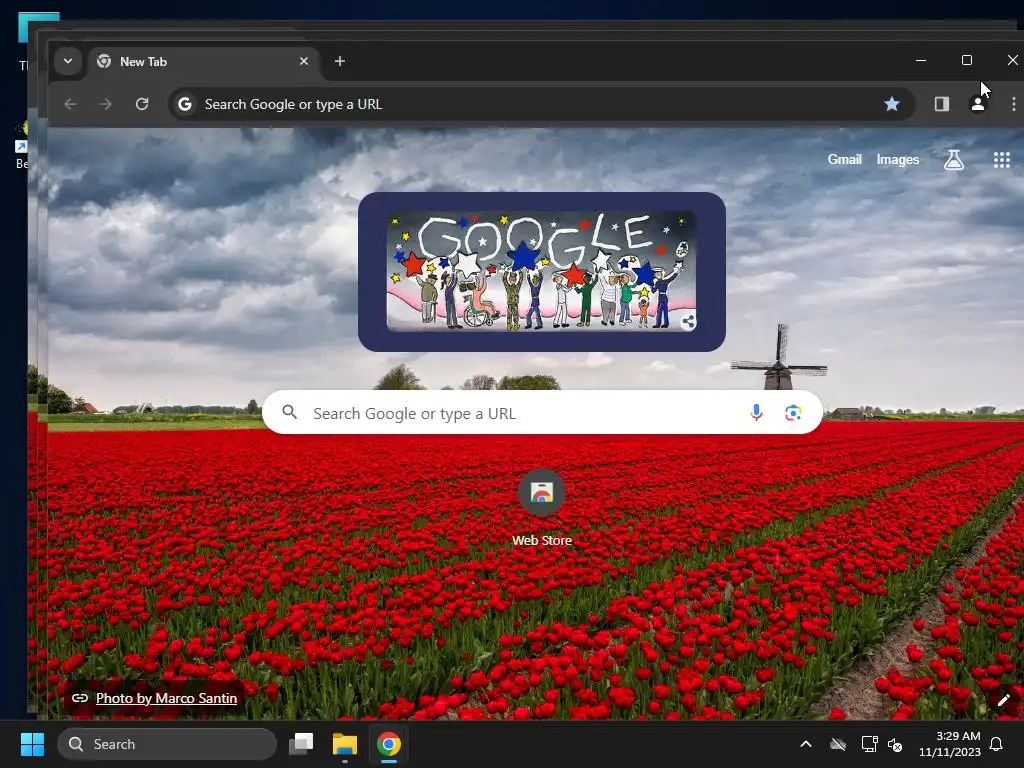The width and height of the screenshot is (1024, 768).
Task: Click the cloud sync tray icon
Action: 838,744
